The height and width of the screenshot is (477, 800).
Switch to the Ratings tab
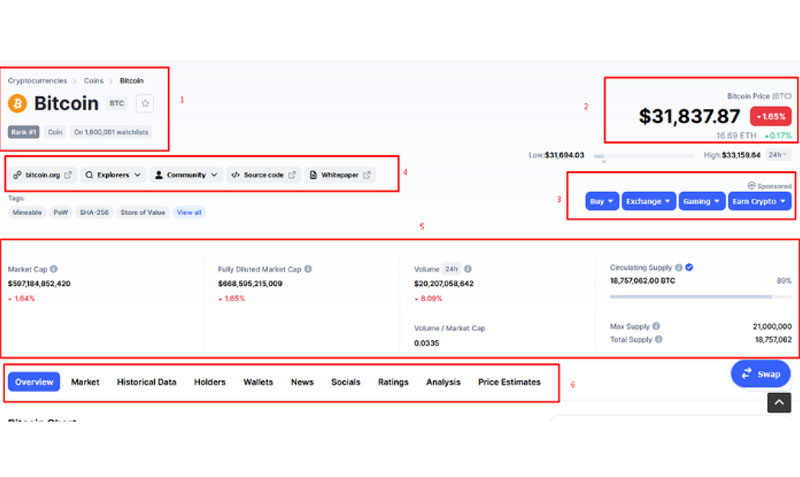click(393, 382)
